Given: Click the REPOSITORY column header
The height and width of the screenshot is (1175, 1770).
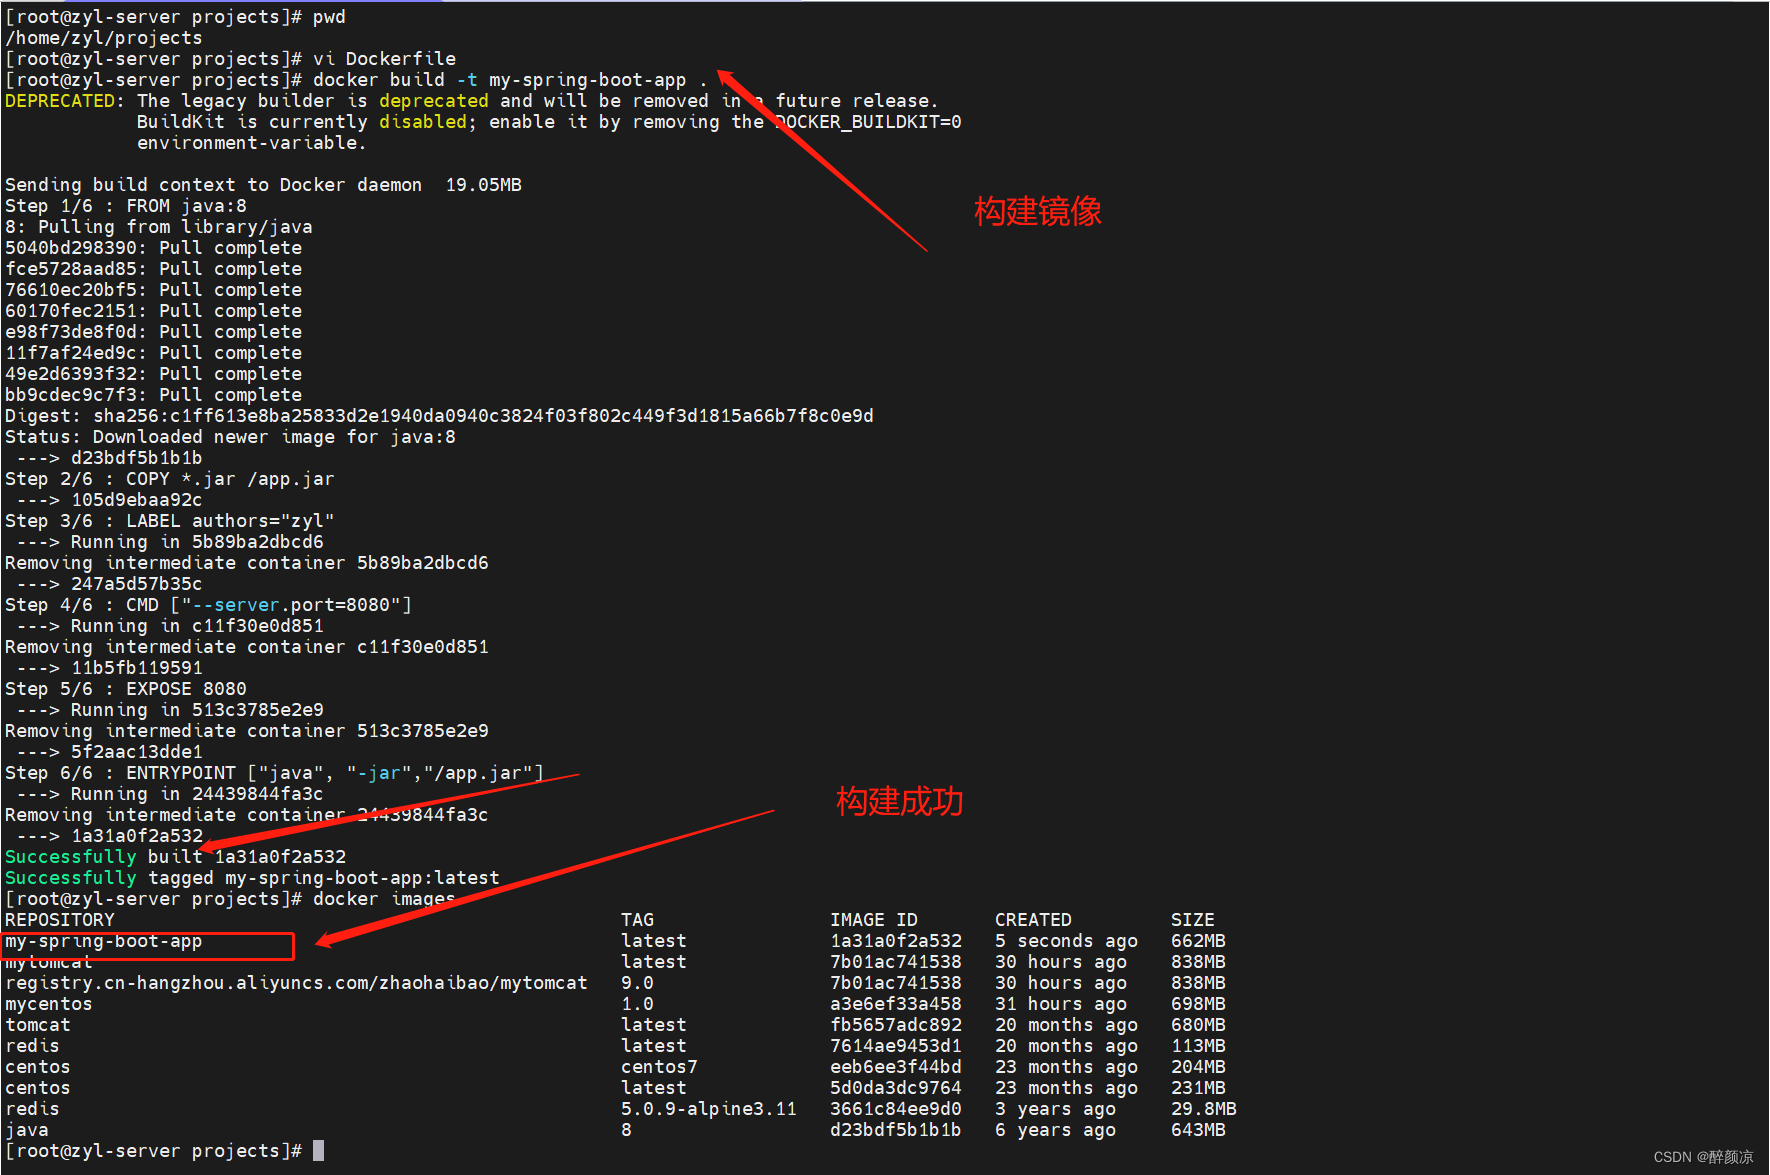Looking at the screenshot, I should coord(60,920).
